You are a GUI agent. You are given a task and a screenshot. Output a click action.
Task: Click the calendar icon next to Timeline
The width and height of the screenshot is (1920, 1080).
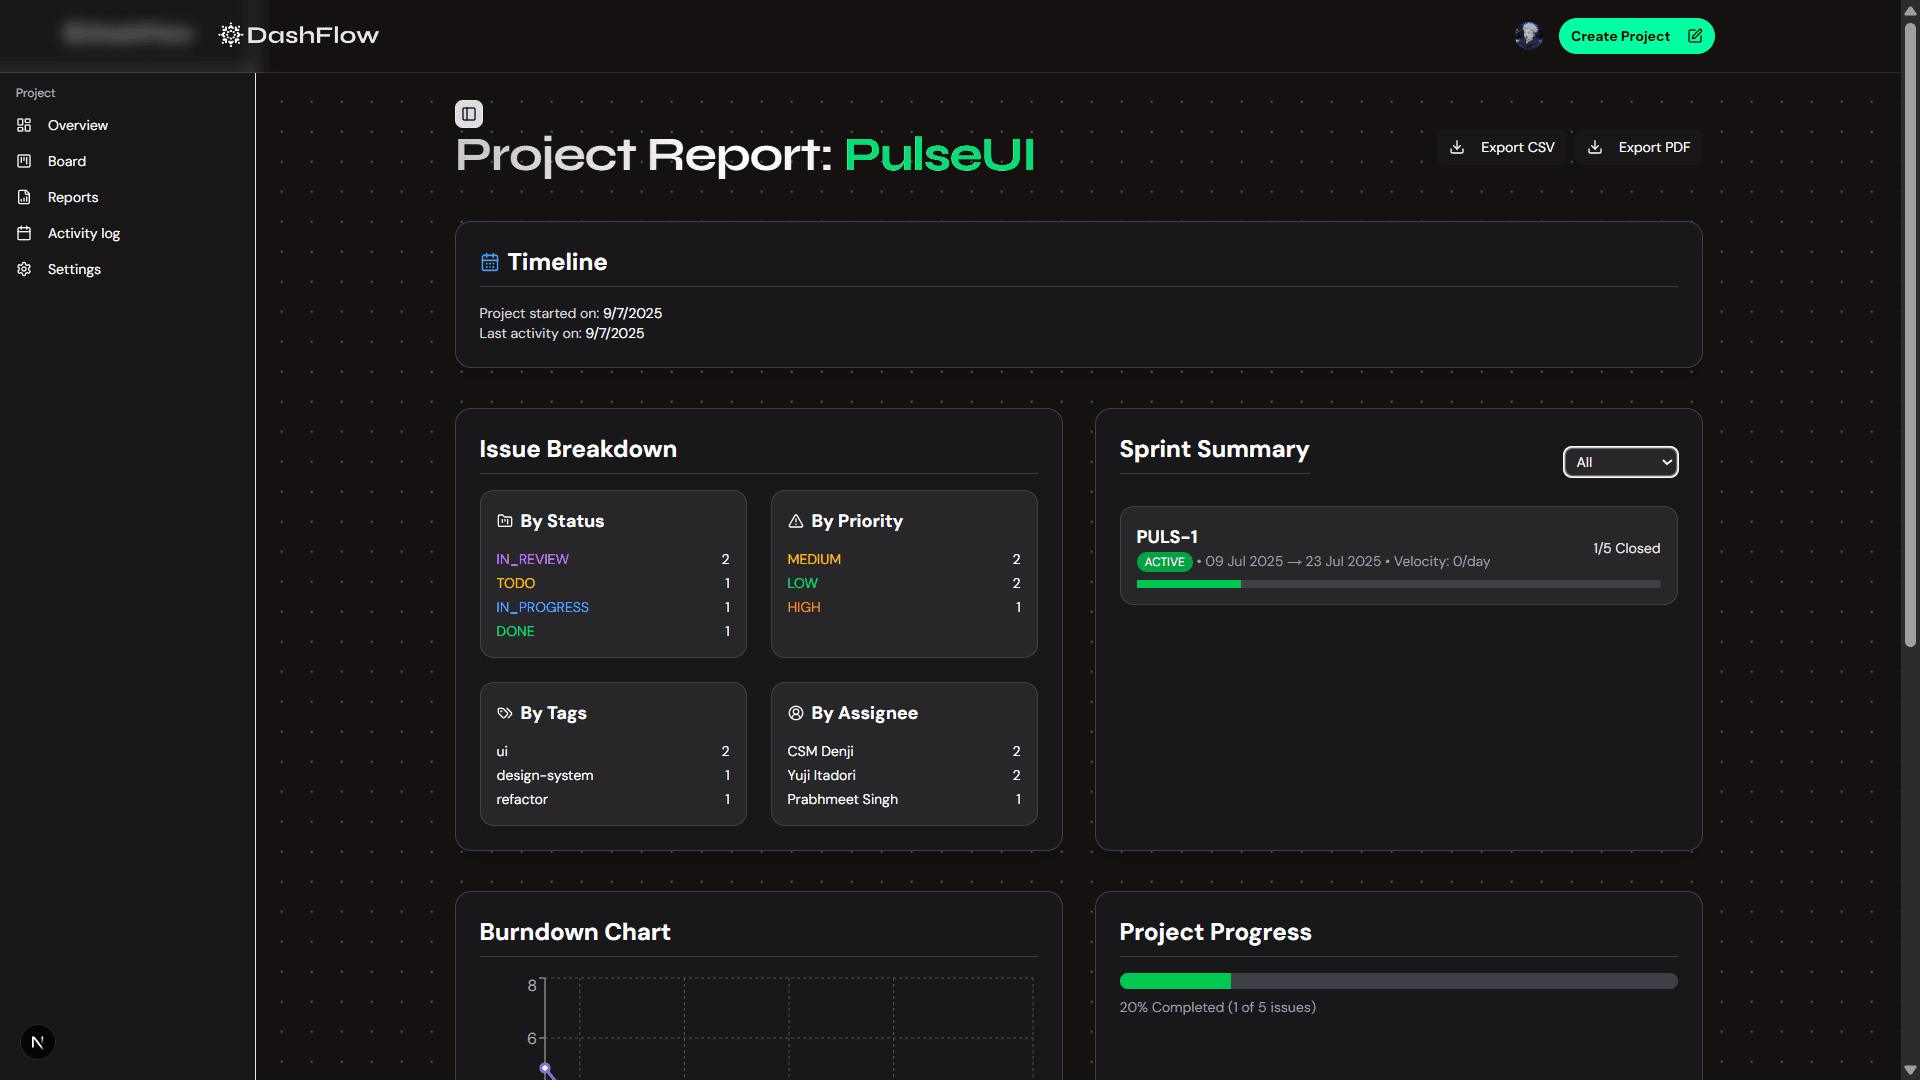coord(489,261)
